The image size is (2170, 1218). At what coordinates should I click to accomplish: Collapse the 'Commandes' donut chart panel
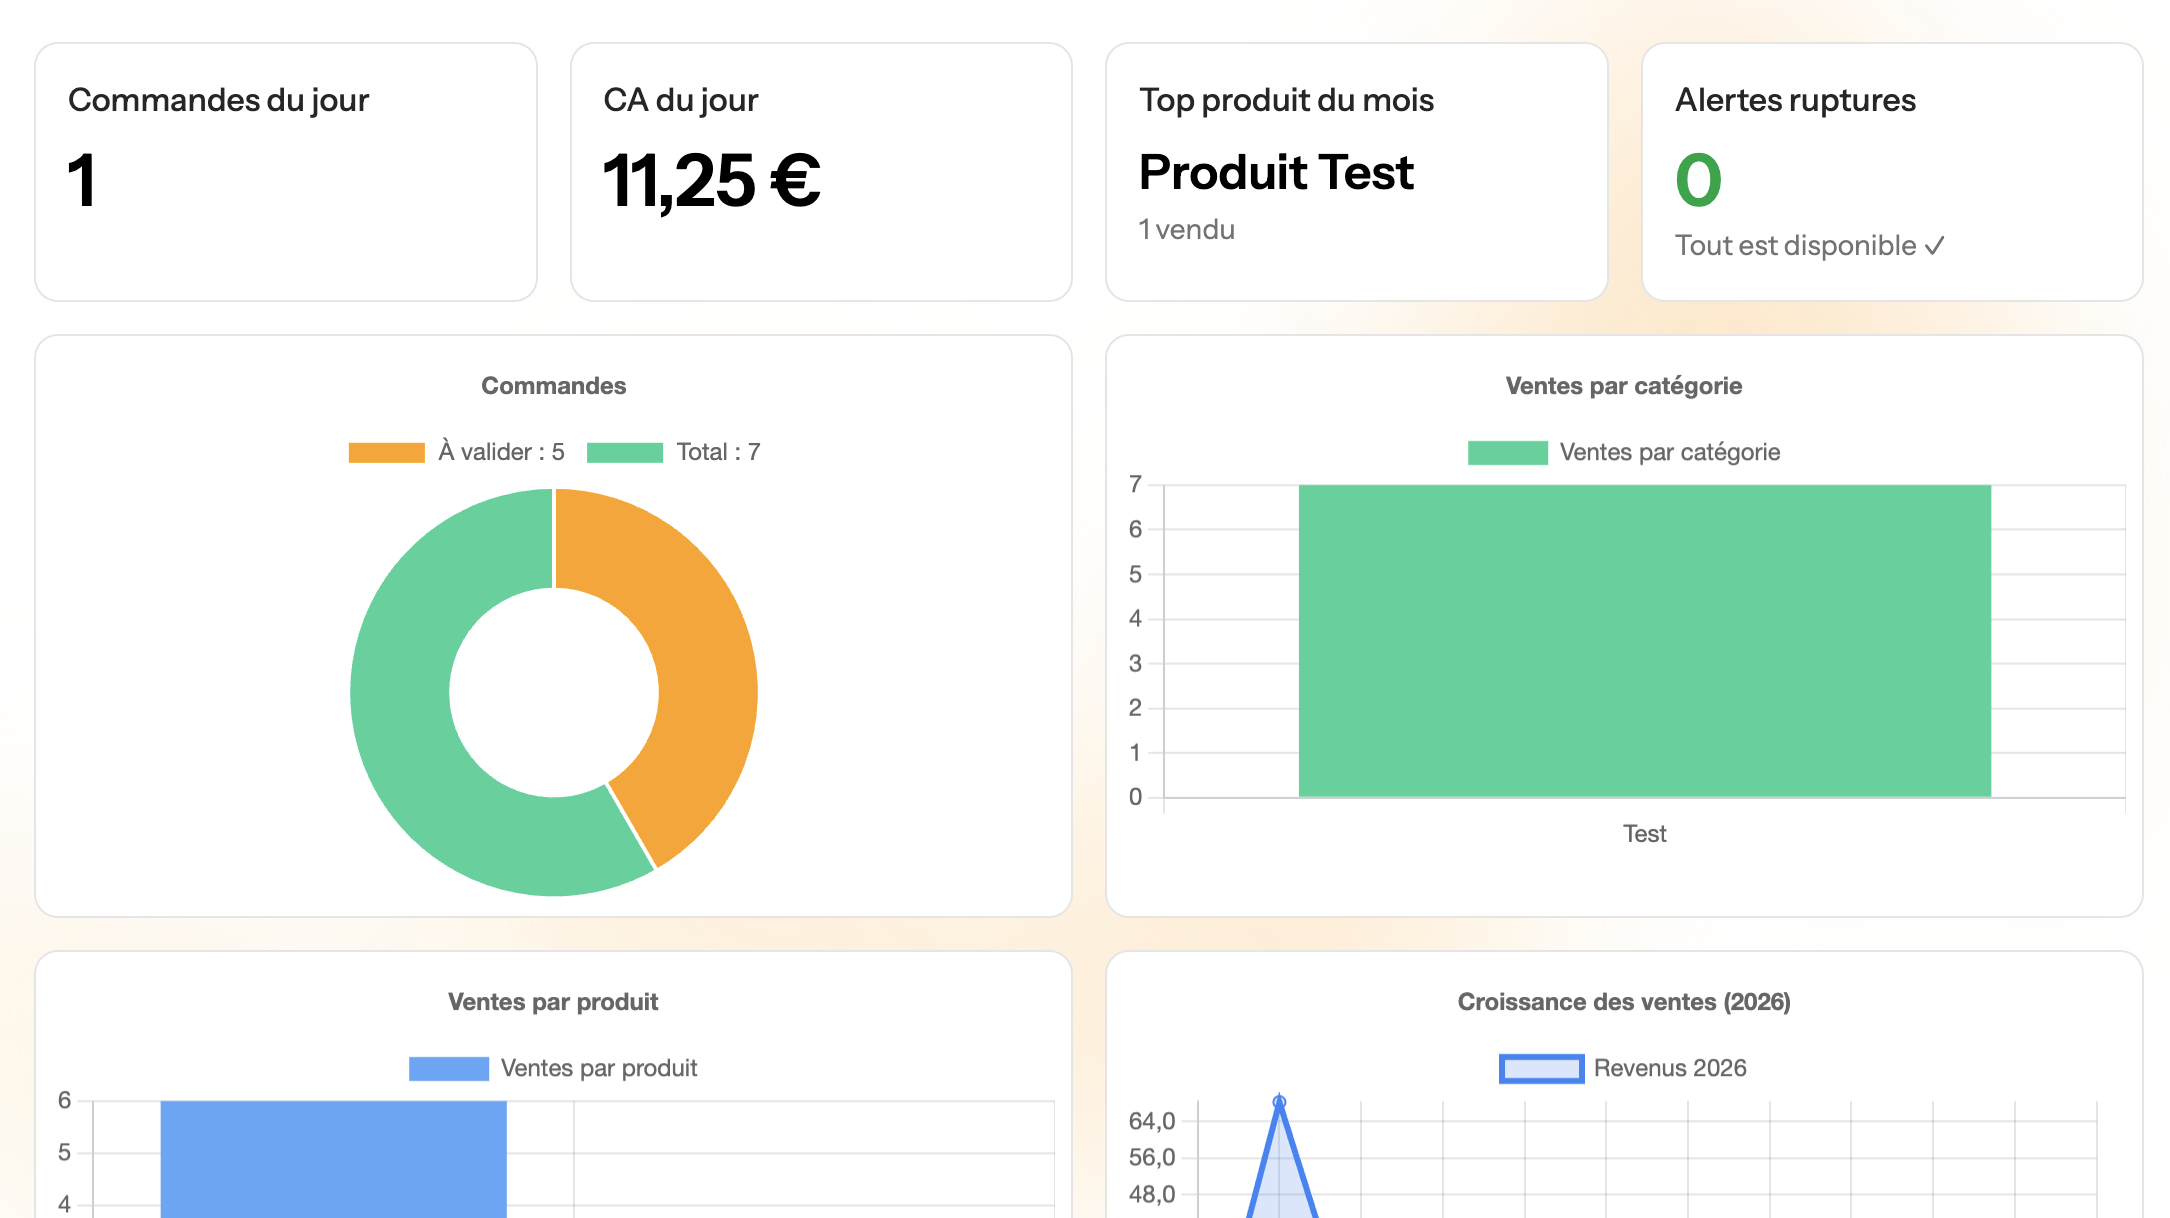pos(553,385)
